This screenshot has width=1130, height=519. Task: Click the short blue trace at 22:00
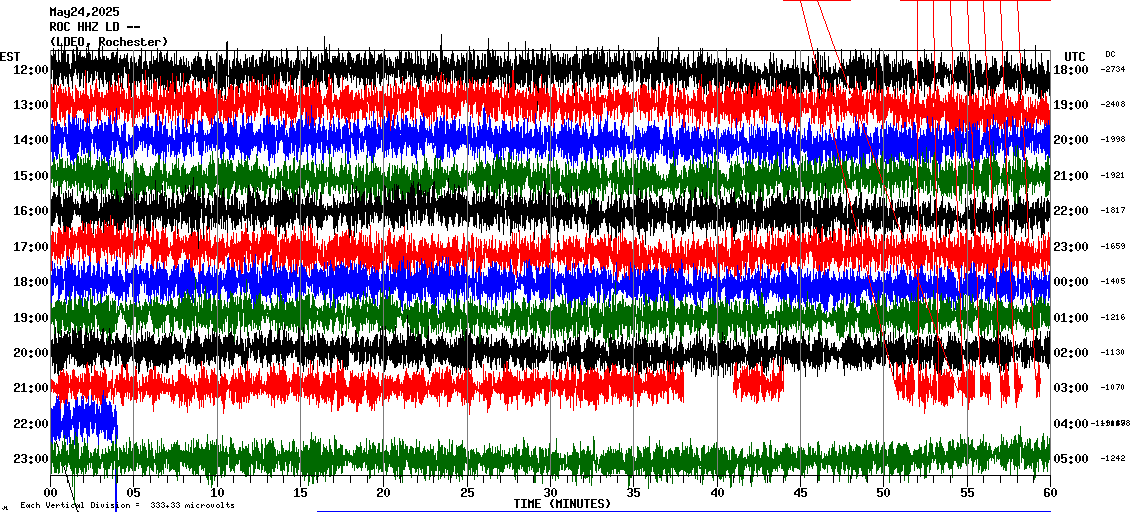[x=84, y=418]
